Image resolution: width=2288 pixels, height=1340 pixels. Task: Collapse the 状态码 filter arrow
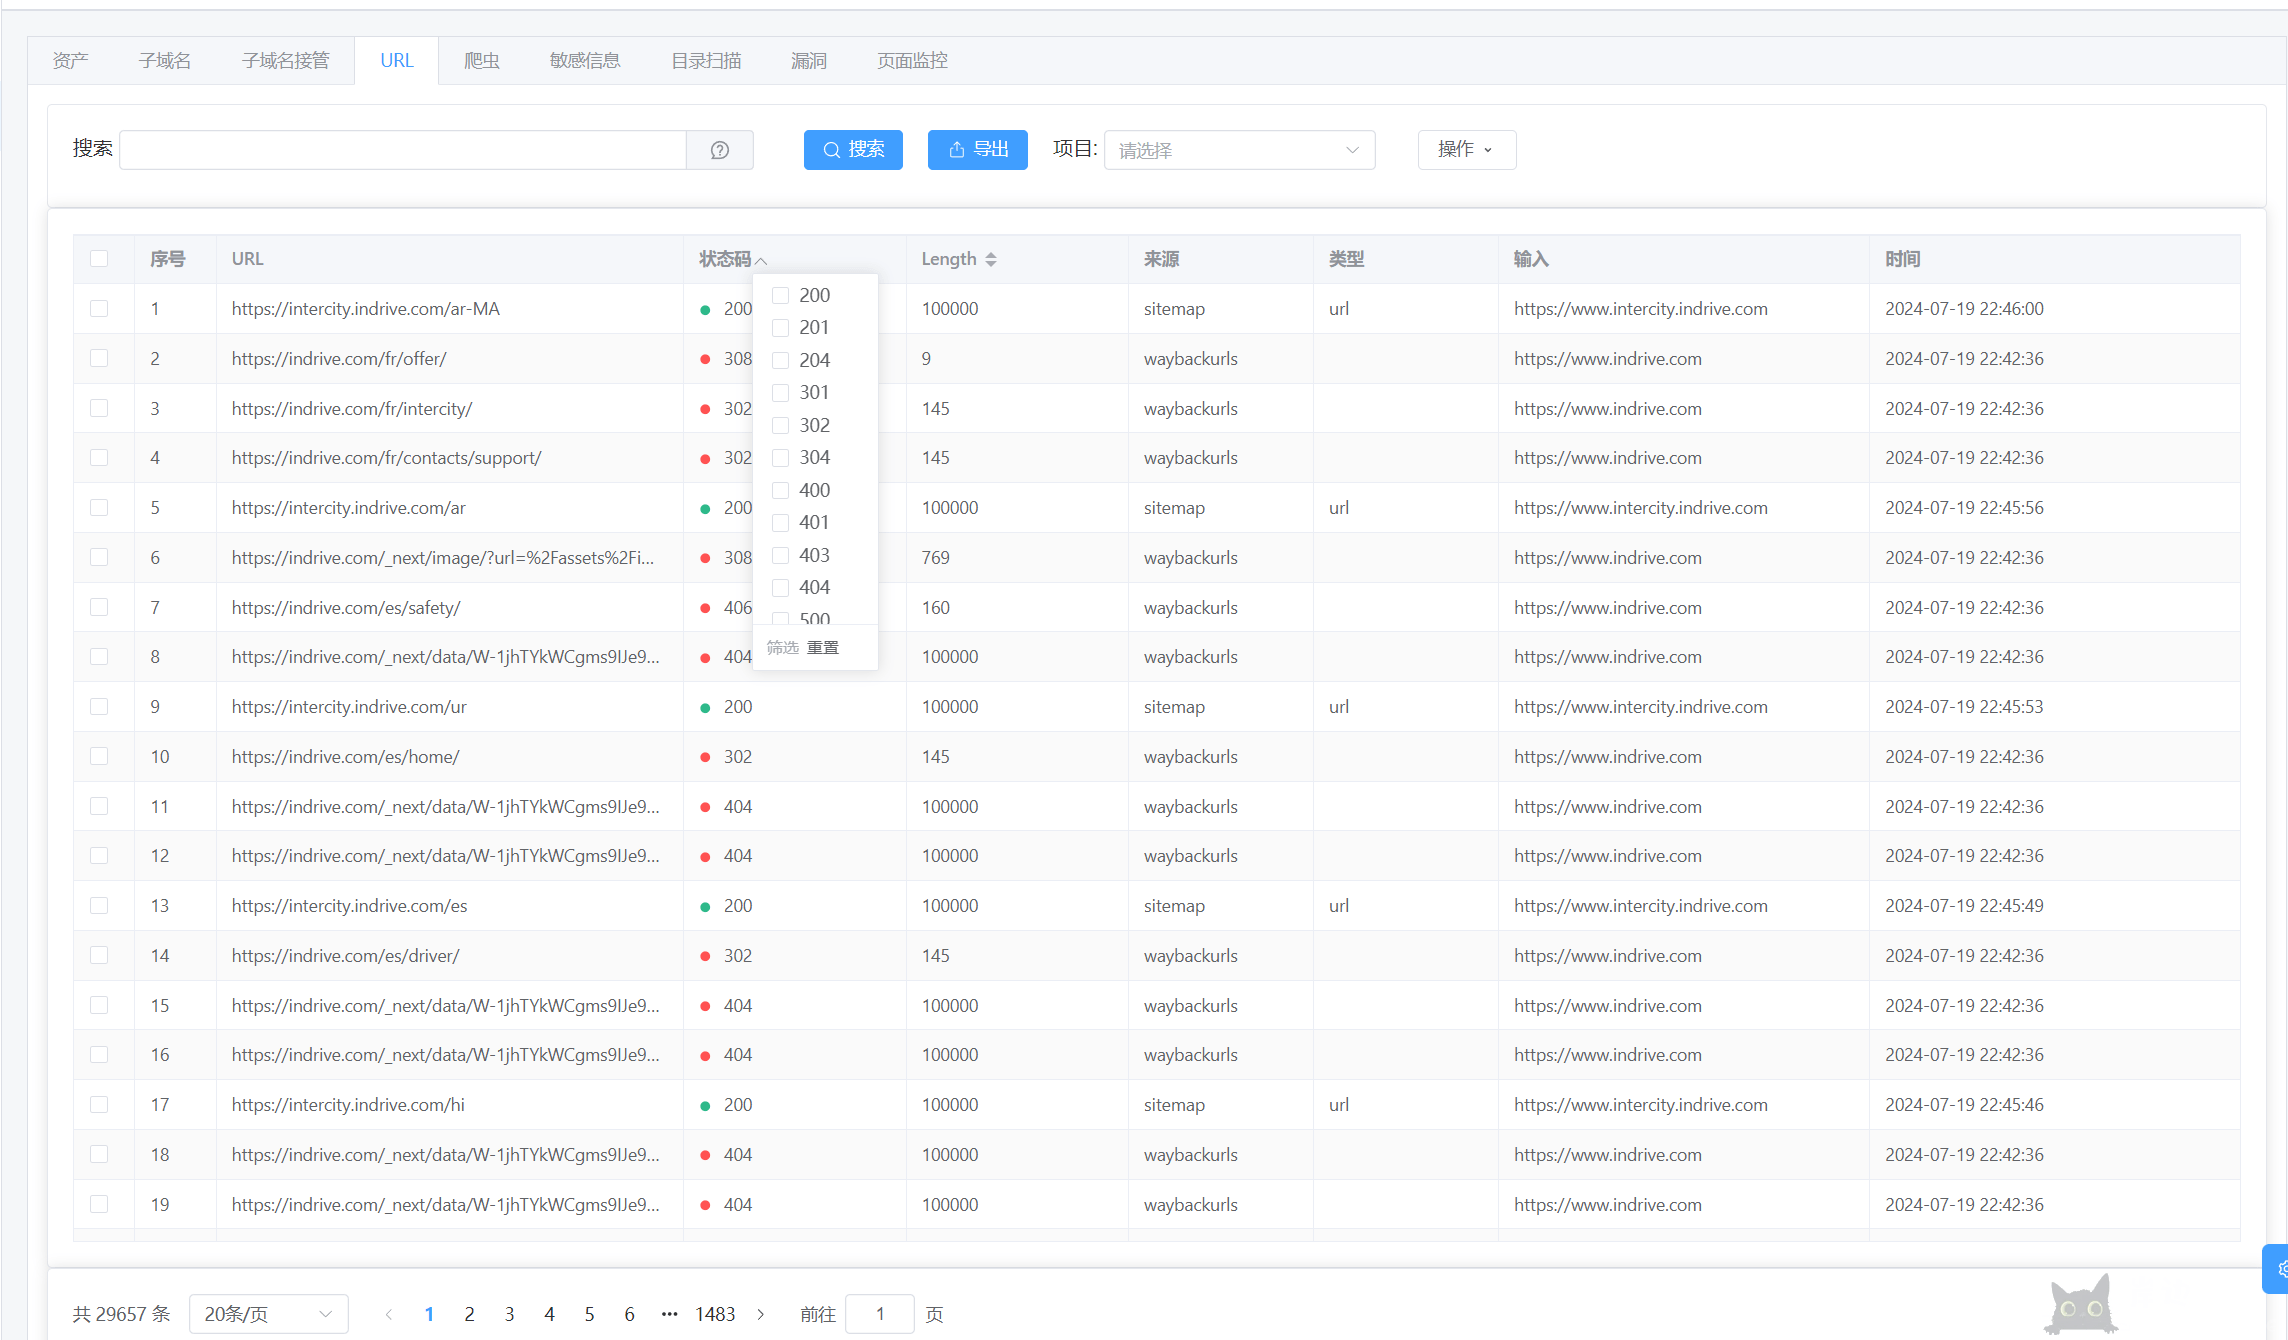[761, 260]
